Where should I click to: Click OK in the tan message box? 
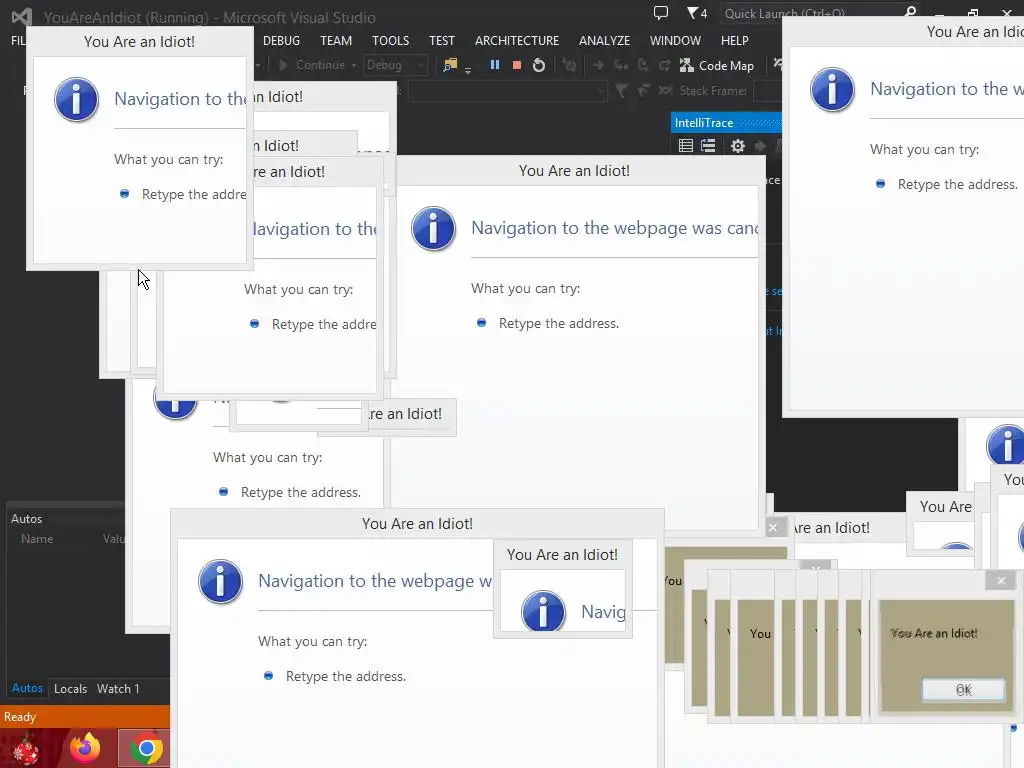(x=963, y=690)
